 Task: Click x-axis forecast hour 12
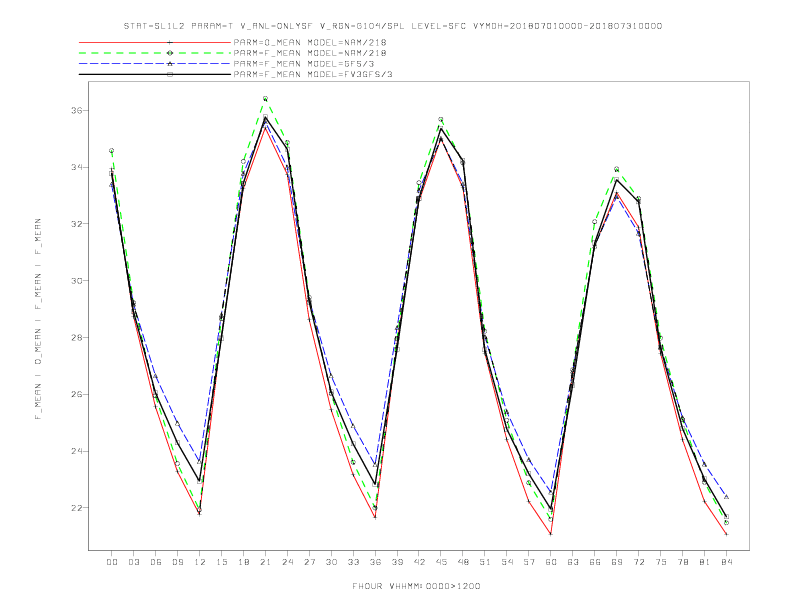point(200,562)
